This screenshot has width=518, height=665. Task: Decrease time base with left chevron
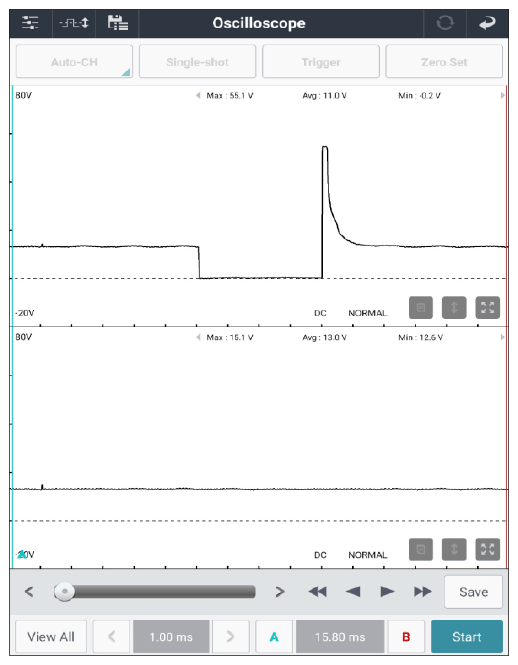111,637
